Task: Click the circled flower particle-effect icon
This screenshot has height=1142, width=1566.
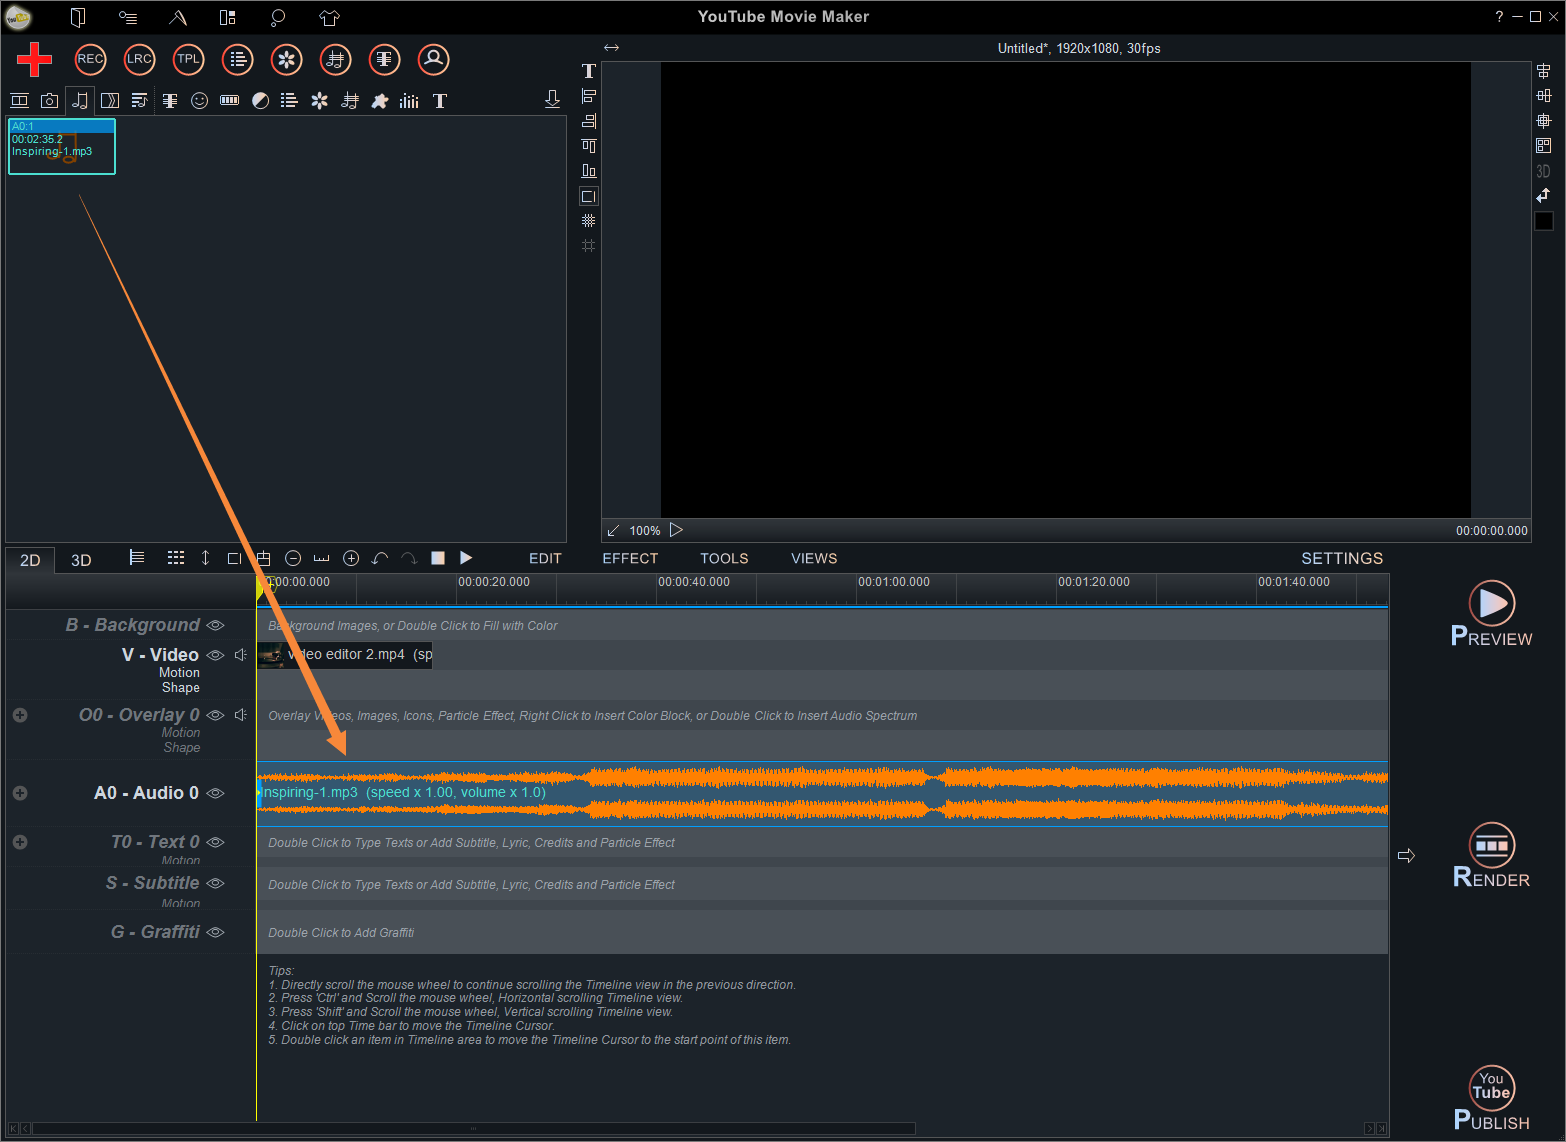Action: (287, 59)
